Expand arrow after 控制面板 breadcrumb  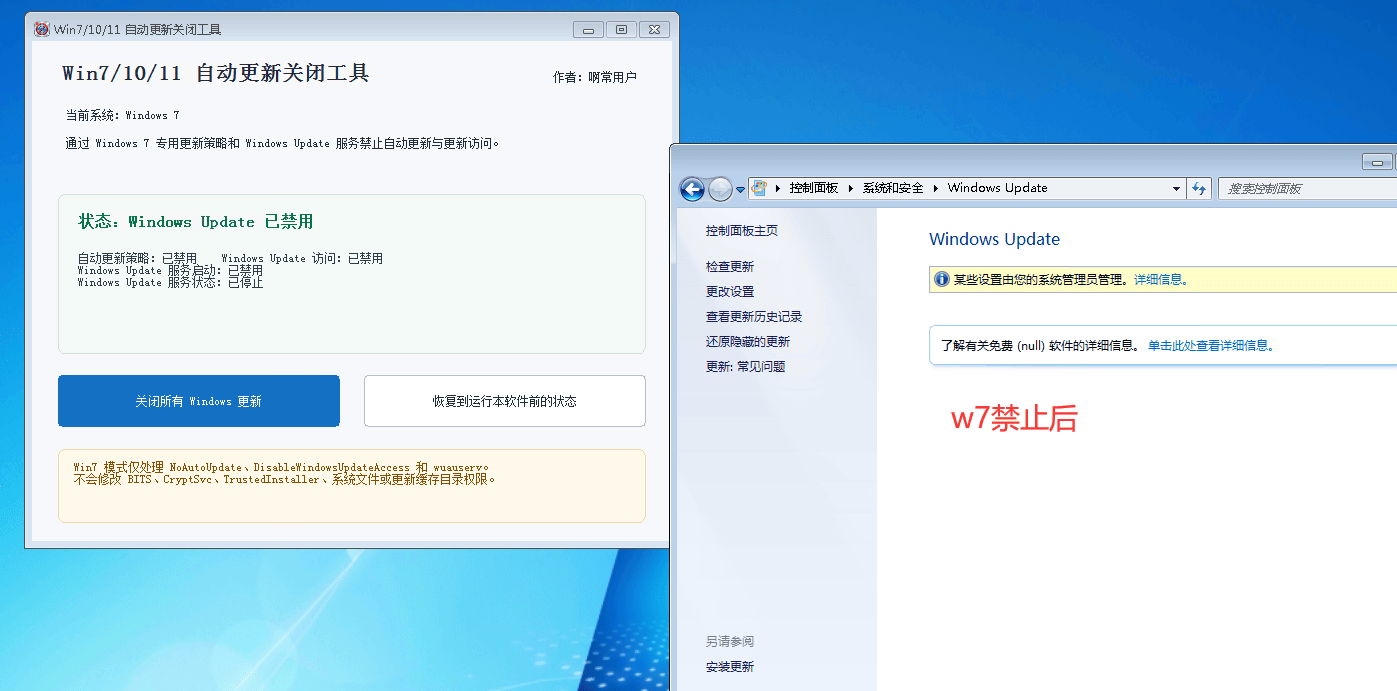[852, 188]
